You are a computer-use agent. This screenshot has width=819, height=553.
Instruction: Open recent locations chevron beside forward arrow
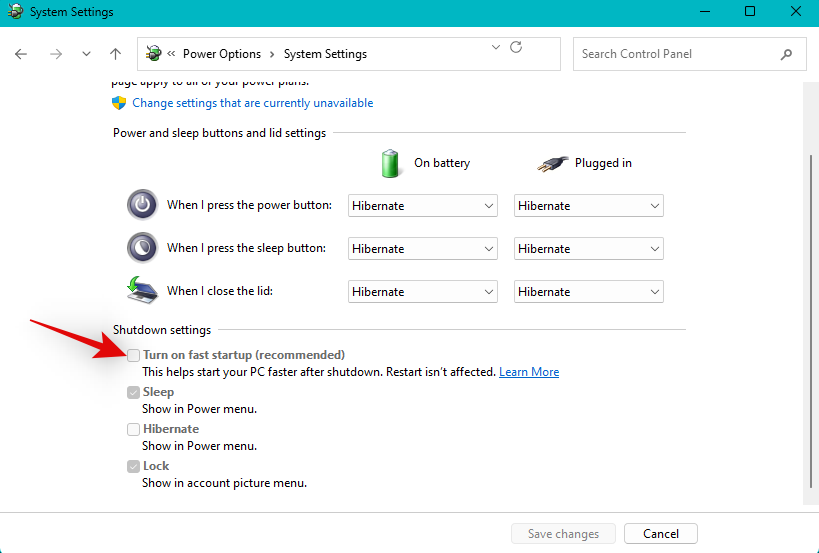point(86,54)
